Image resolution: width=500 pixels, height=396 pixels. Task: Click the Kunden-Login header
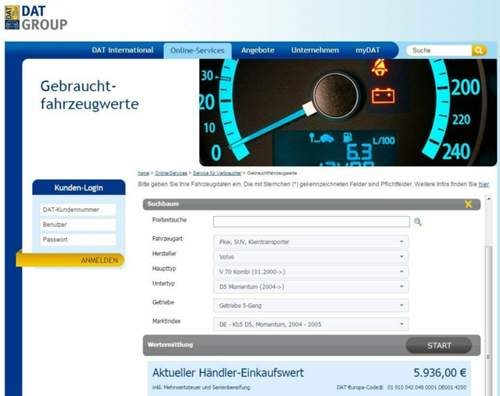pyautogui.click(x=79, y=188)
